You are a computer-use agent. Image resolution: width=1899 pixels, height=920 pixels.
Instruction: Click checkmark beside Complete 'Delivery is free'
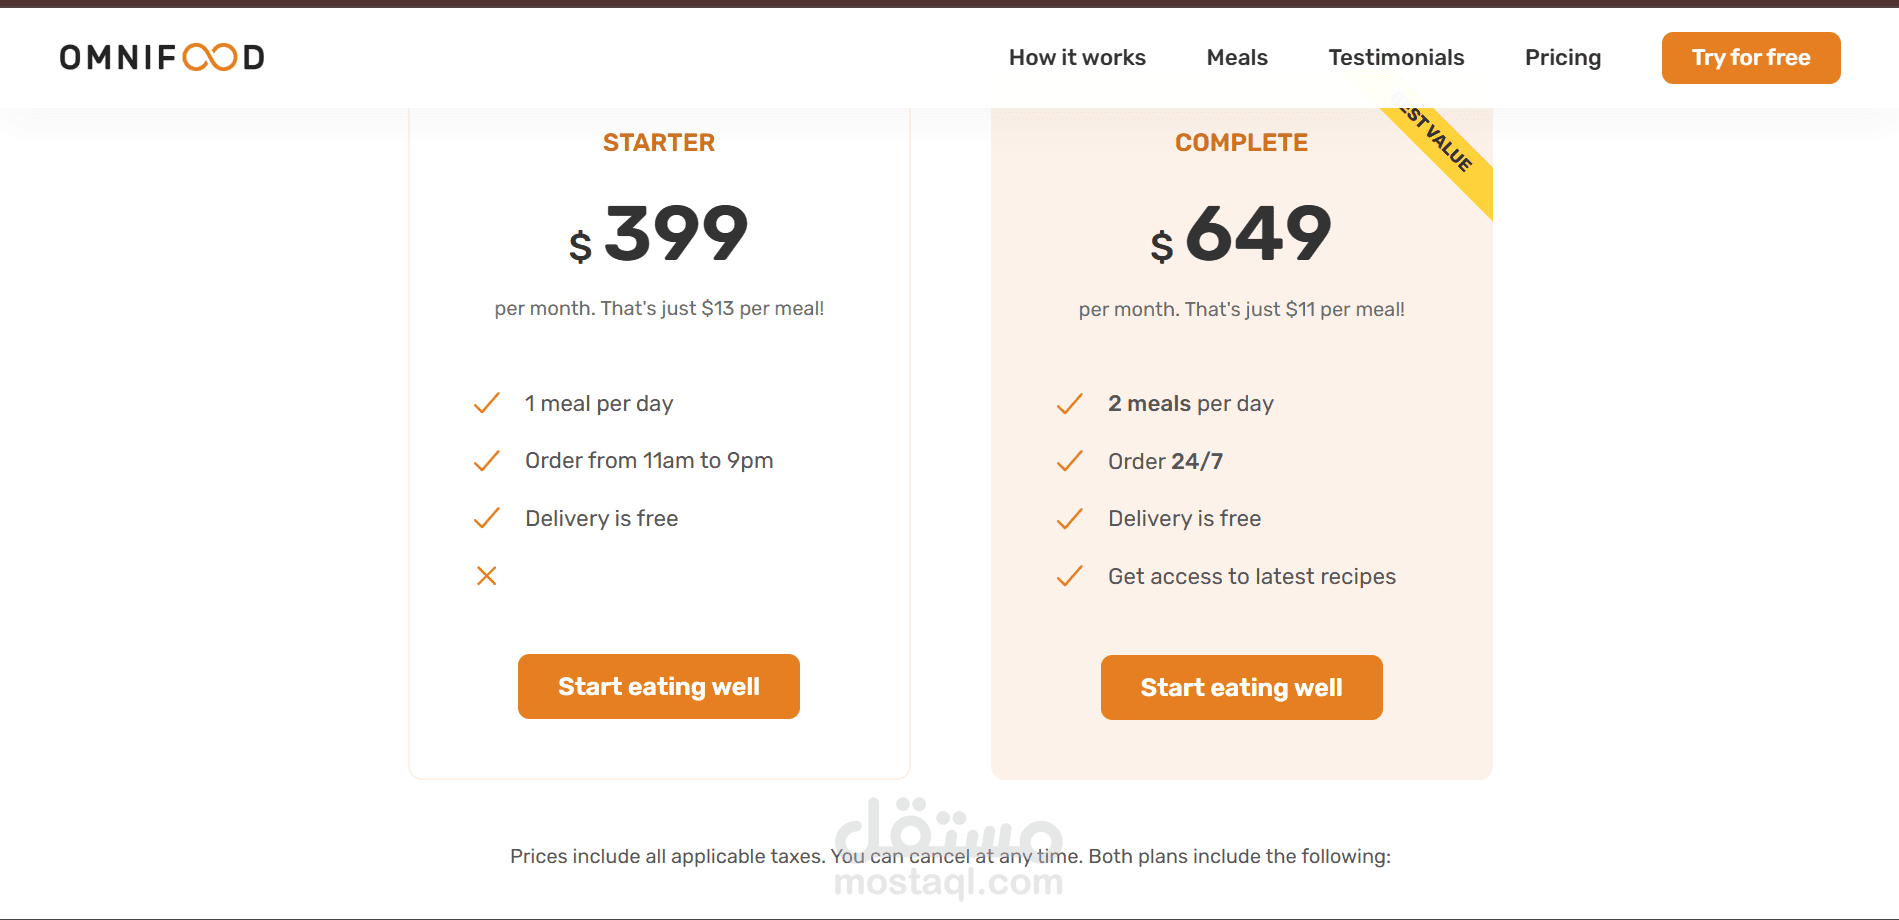pos(1069,519)
